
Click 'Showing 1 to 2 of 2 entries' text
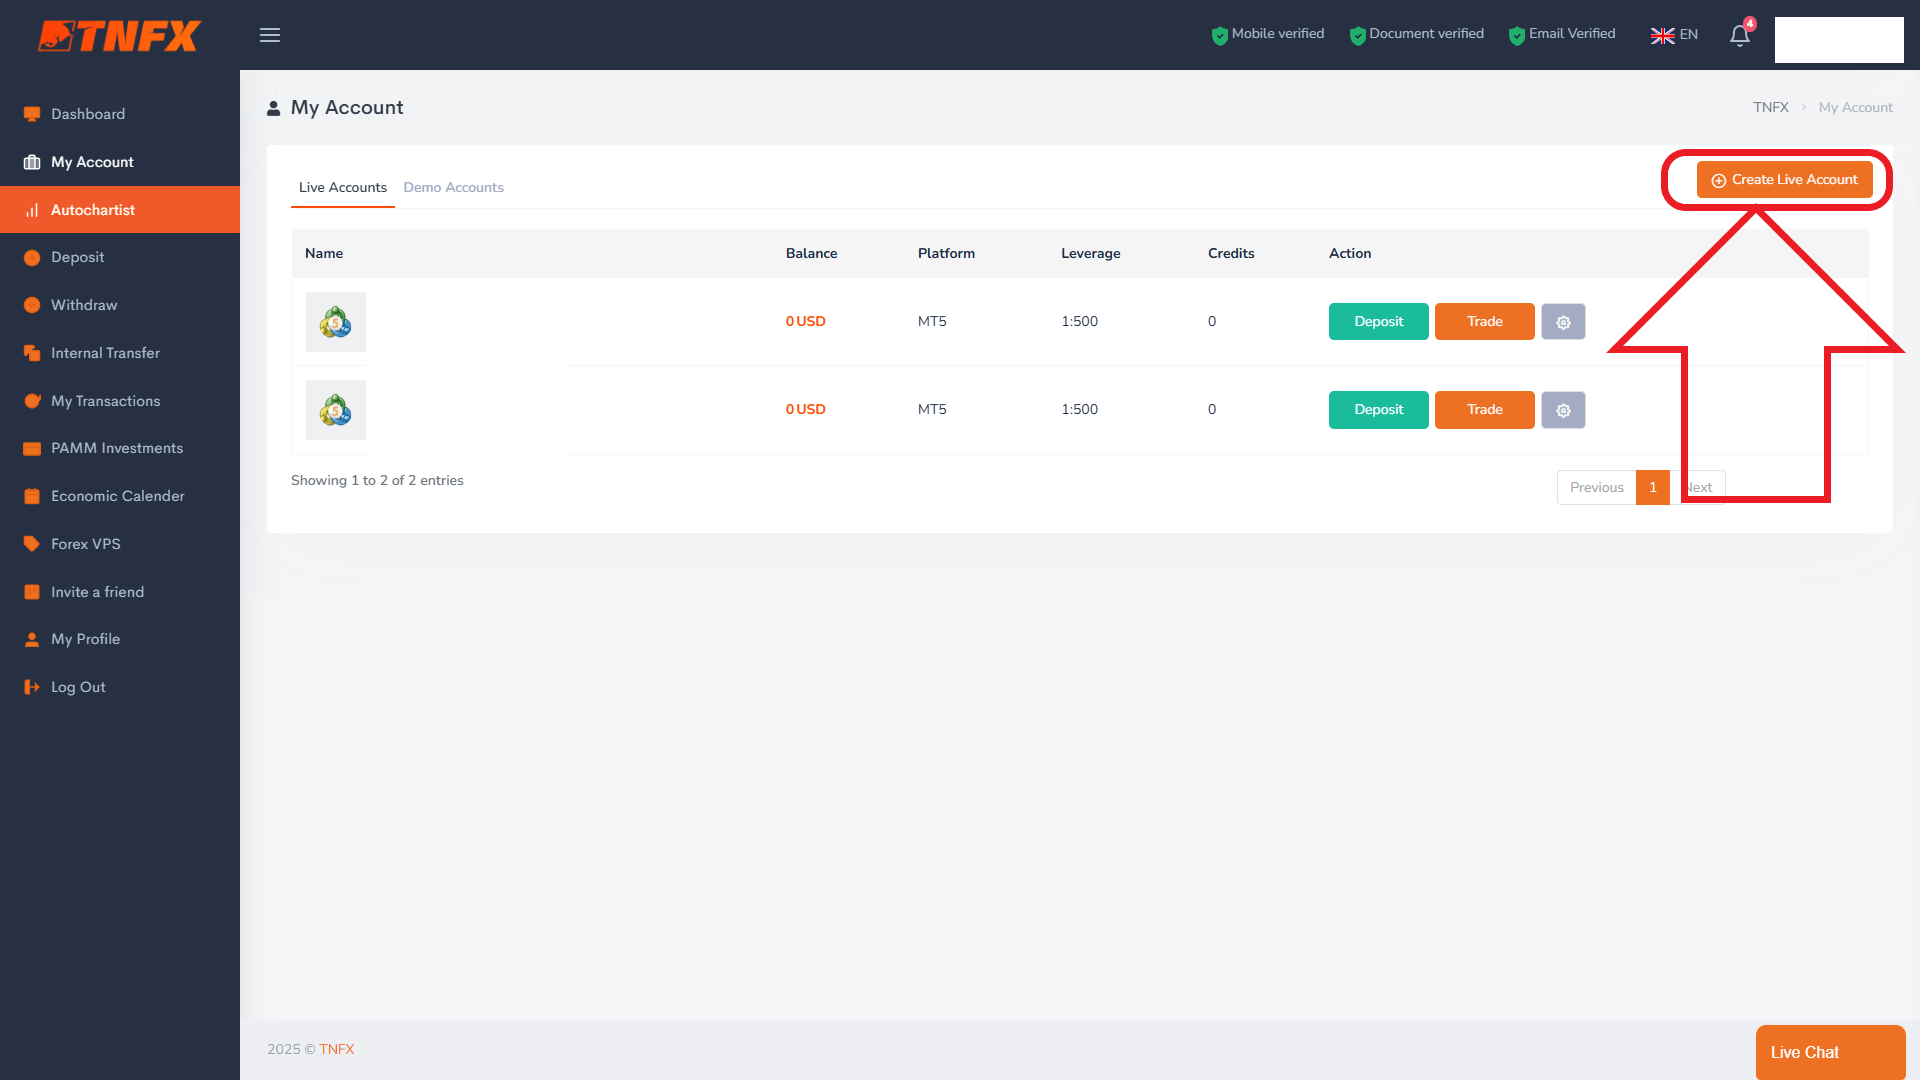pos(377,481)
